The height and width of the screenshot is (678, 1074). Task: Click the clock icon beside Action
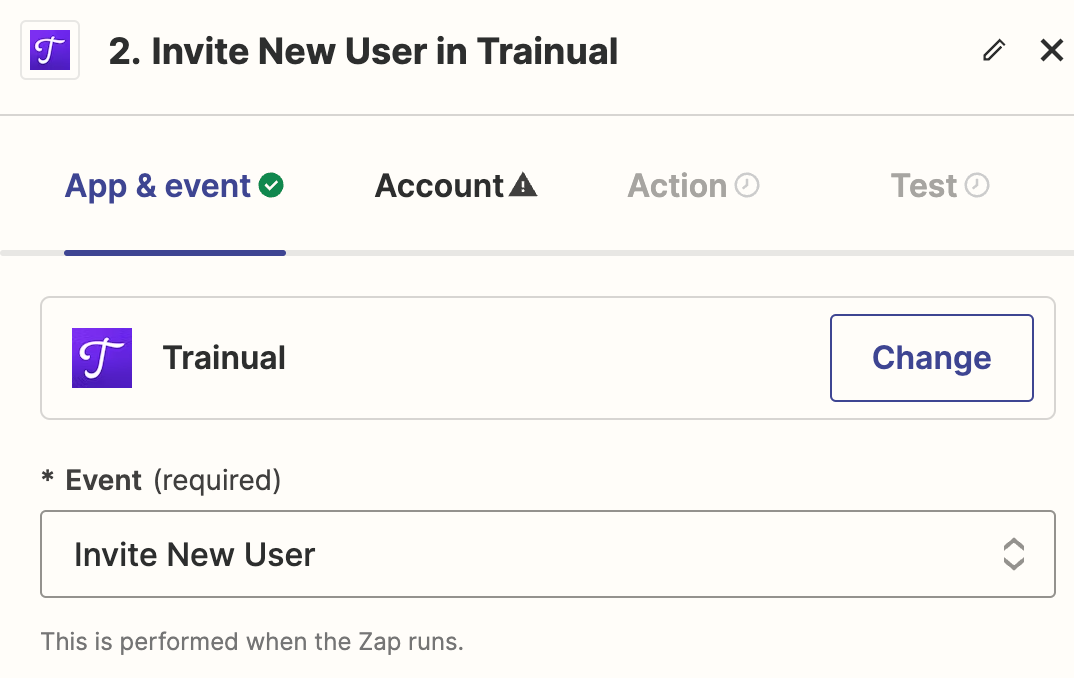[x=747, y=185]
